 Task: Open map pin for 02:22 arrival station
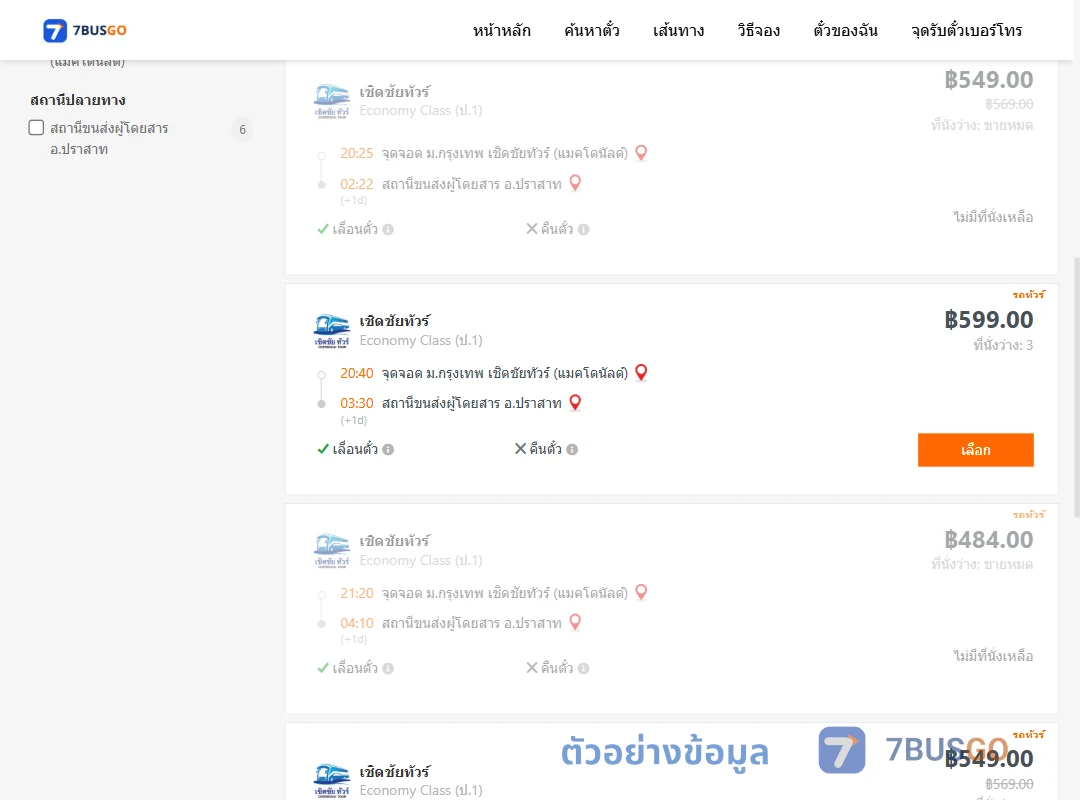tap(575, 183)
